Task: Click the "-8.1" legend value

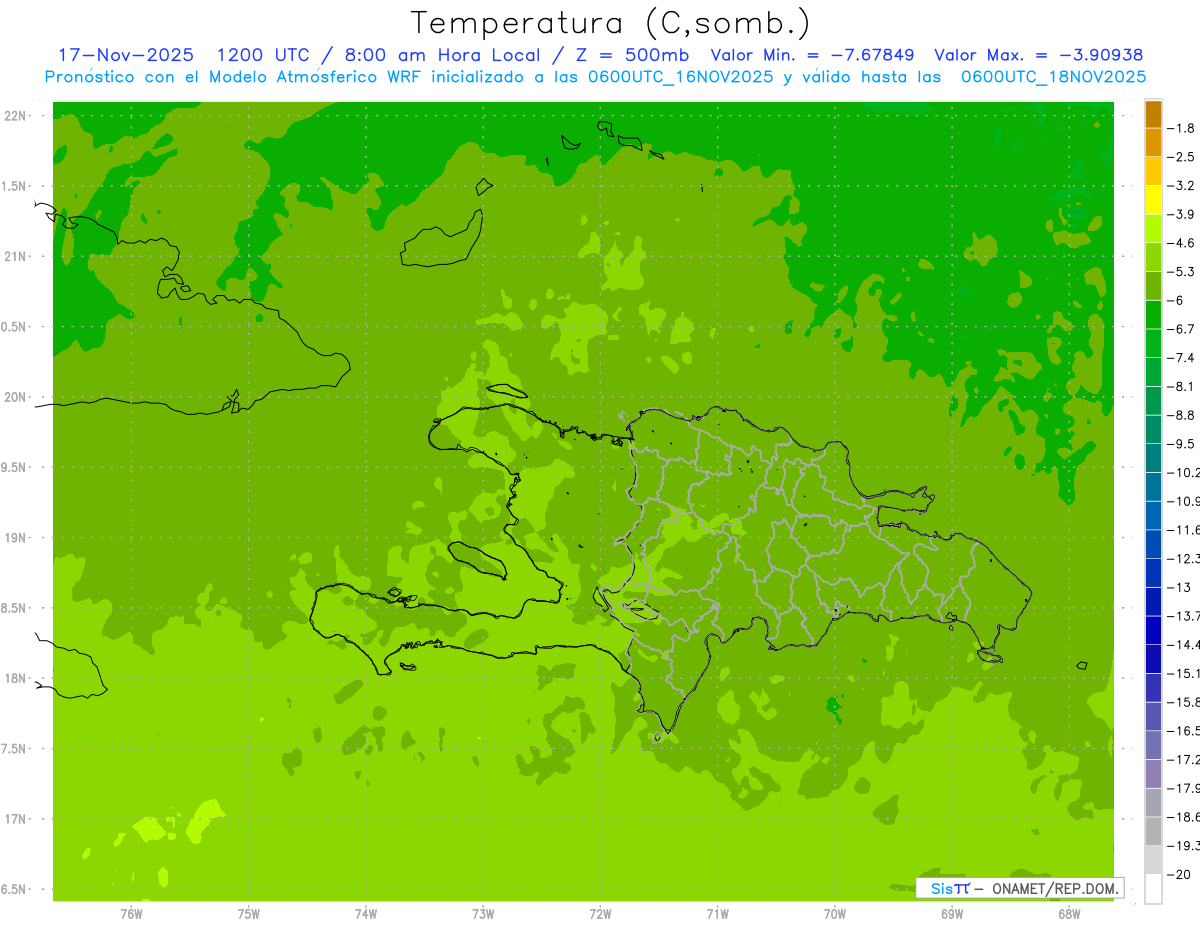Action: click(1181, 387)
